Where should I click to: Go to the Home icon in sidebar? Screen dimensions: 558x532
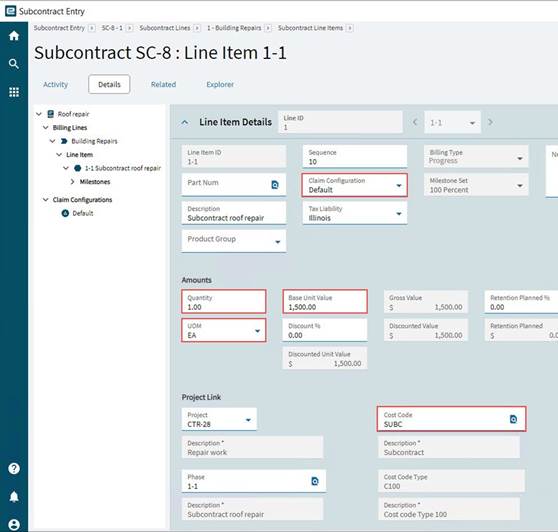[x=14, y=36]
